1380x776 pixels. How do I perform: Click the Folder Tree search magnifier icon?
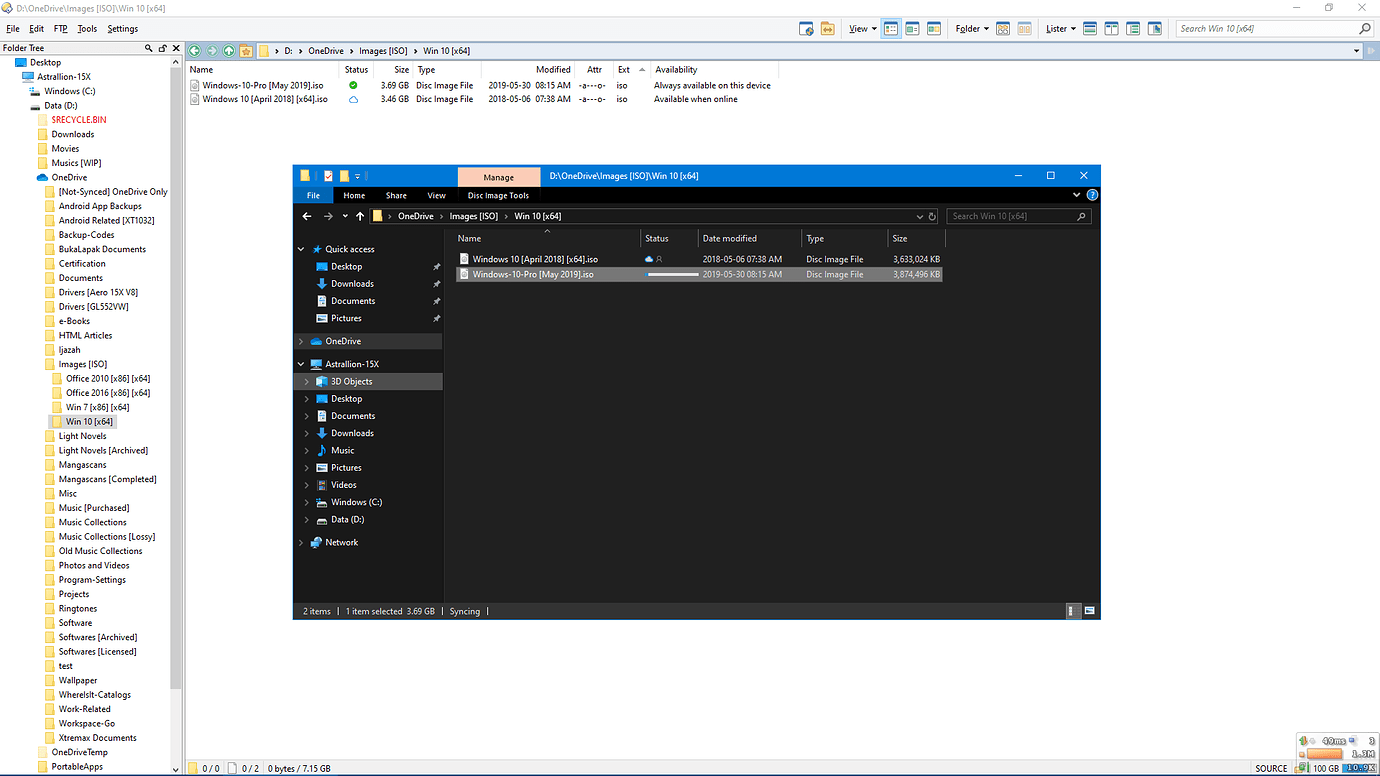tap(149, 48)
